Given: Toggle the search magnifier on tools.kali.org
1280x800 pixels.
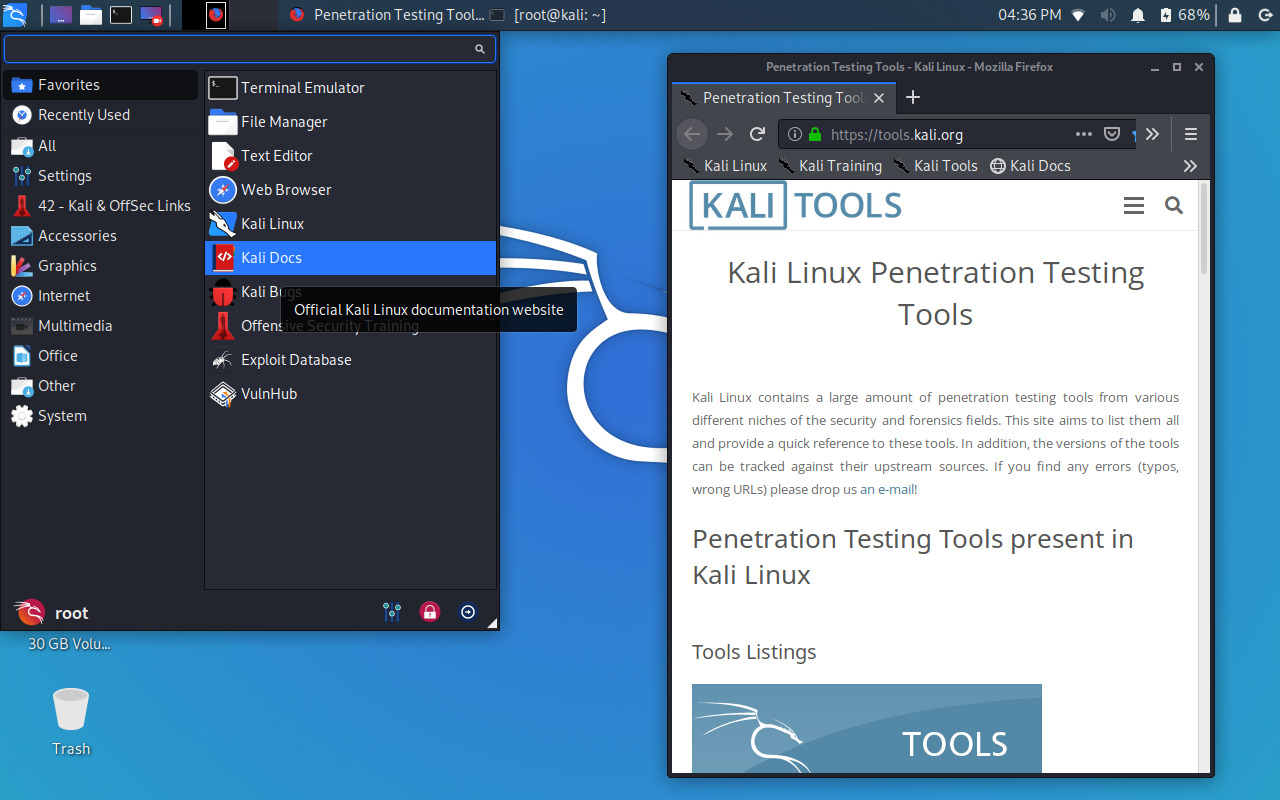Looking at the screenshot, I should [x=1173, y=205].
